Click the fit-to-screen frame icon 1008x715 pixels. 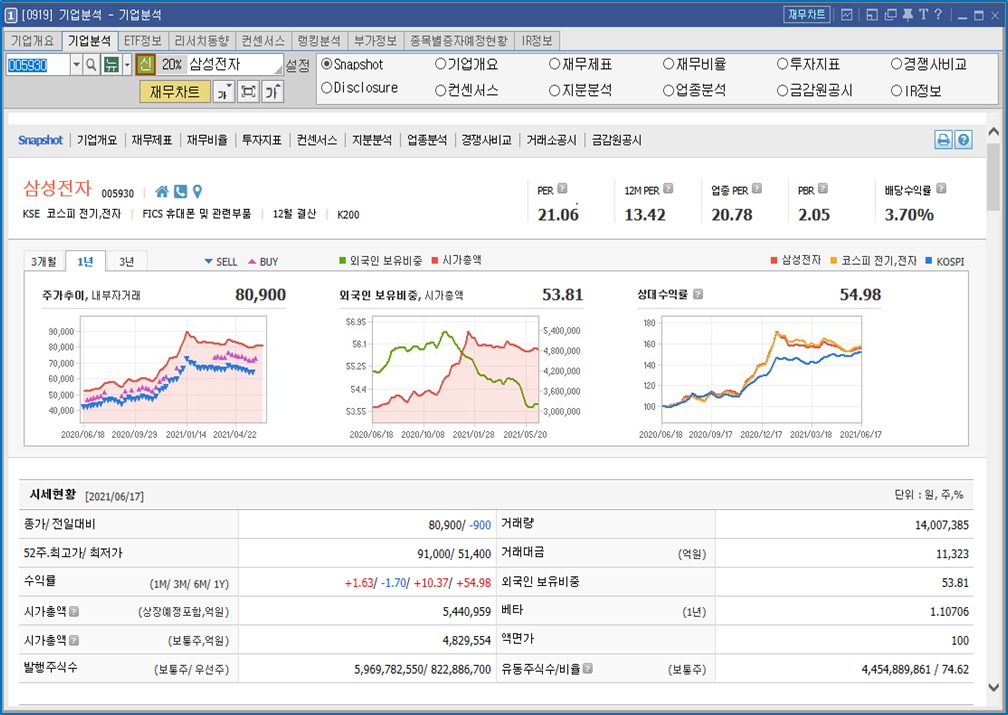pyautogui.click(x=248, y=92)
